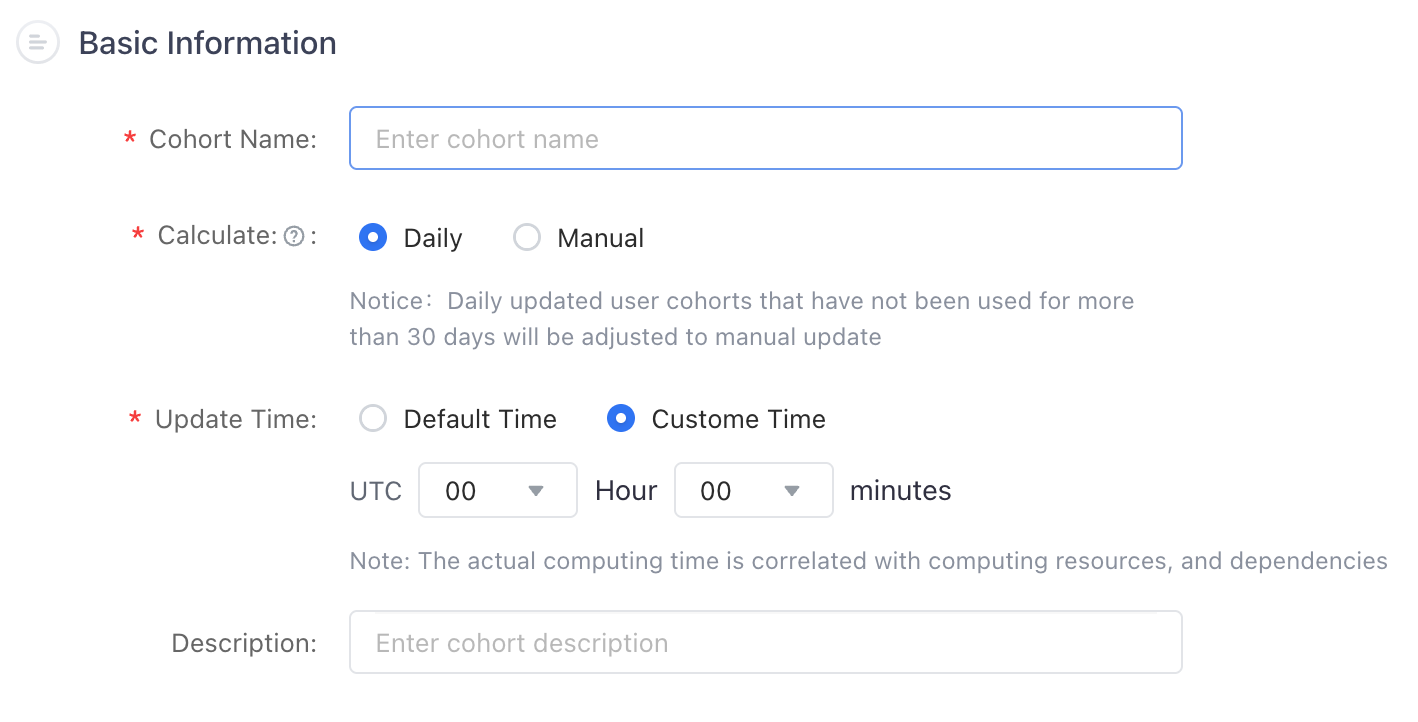The width and height of the screenshot is (1418, 722).
Task: Focus the cohort Description input field
Action: point(766,642)
